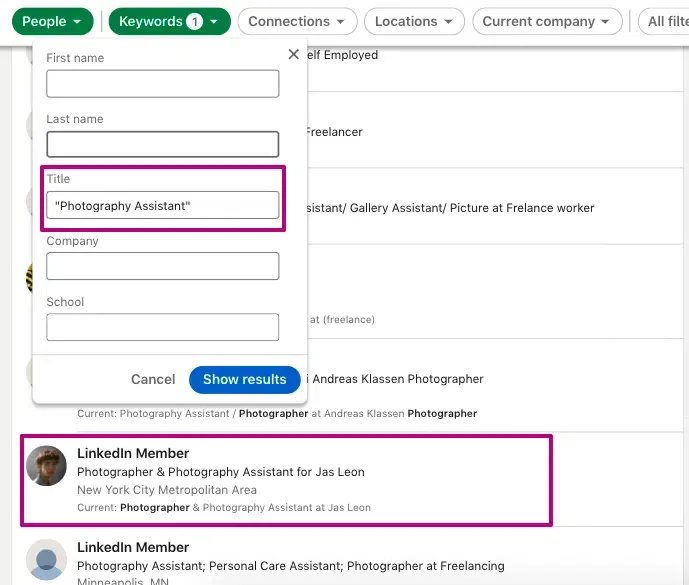Select the "at (freelance)" result text
689x585 pixels.
342,320
